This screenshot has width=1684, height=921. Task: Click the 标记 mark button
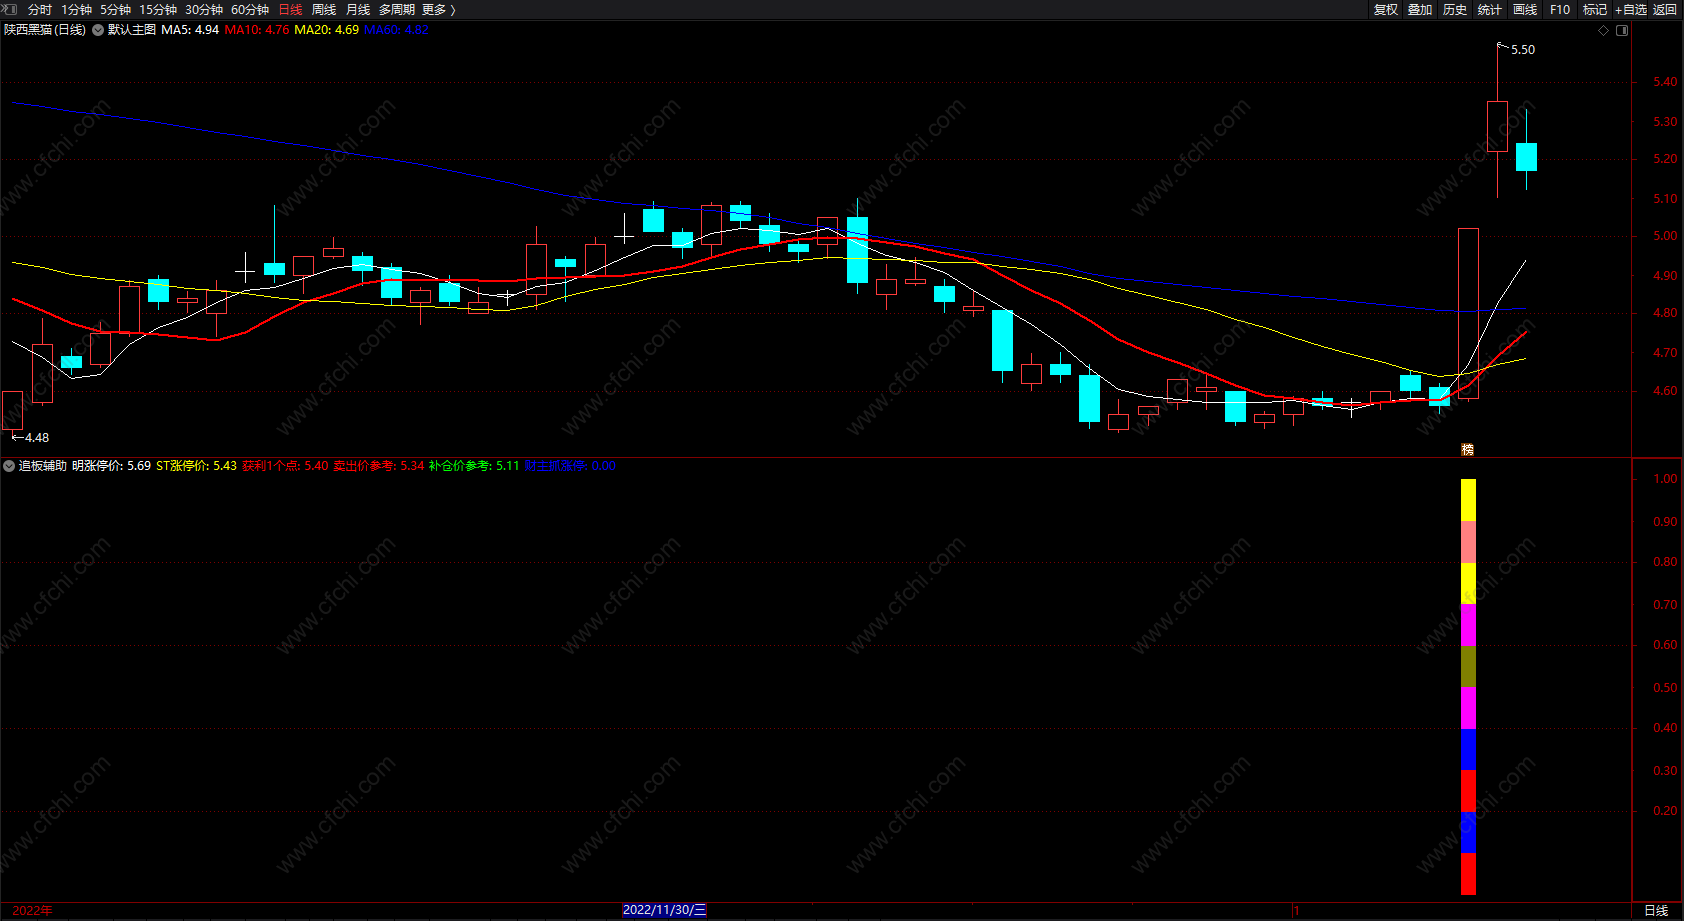click(1595, 9)
